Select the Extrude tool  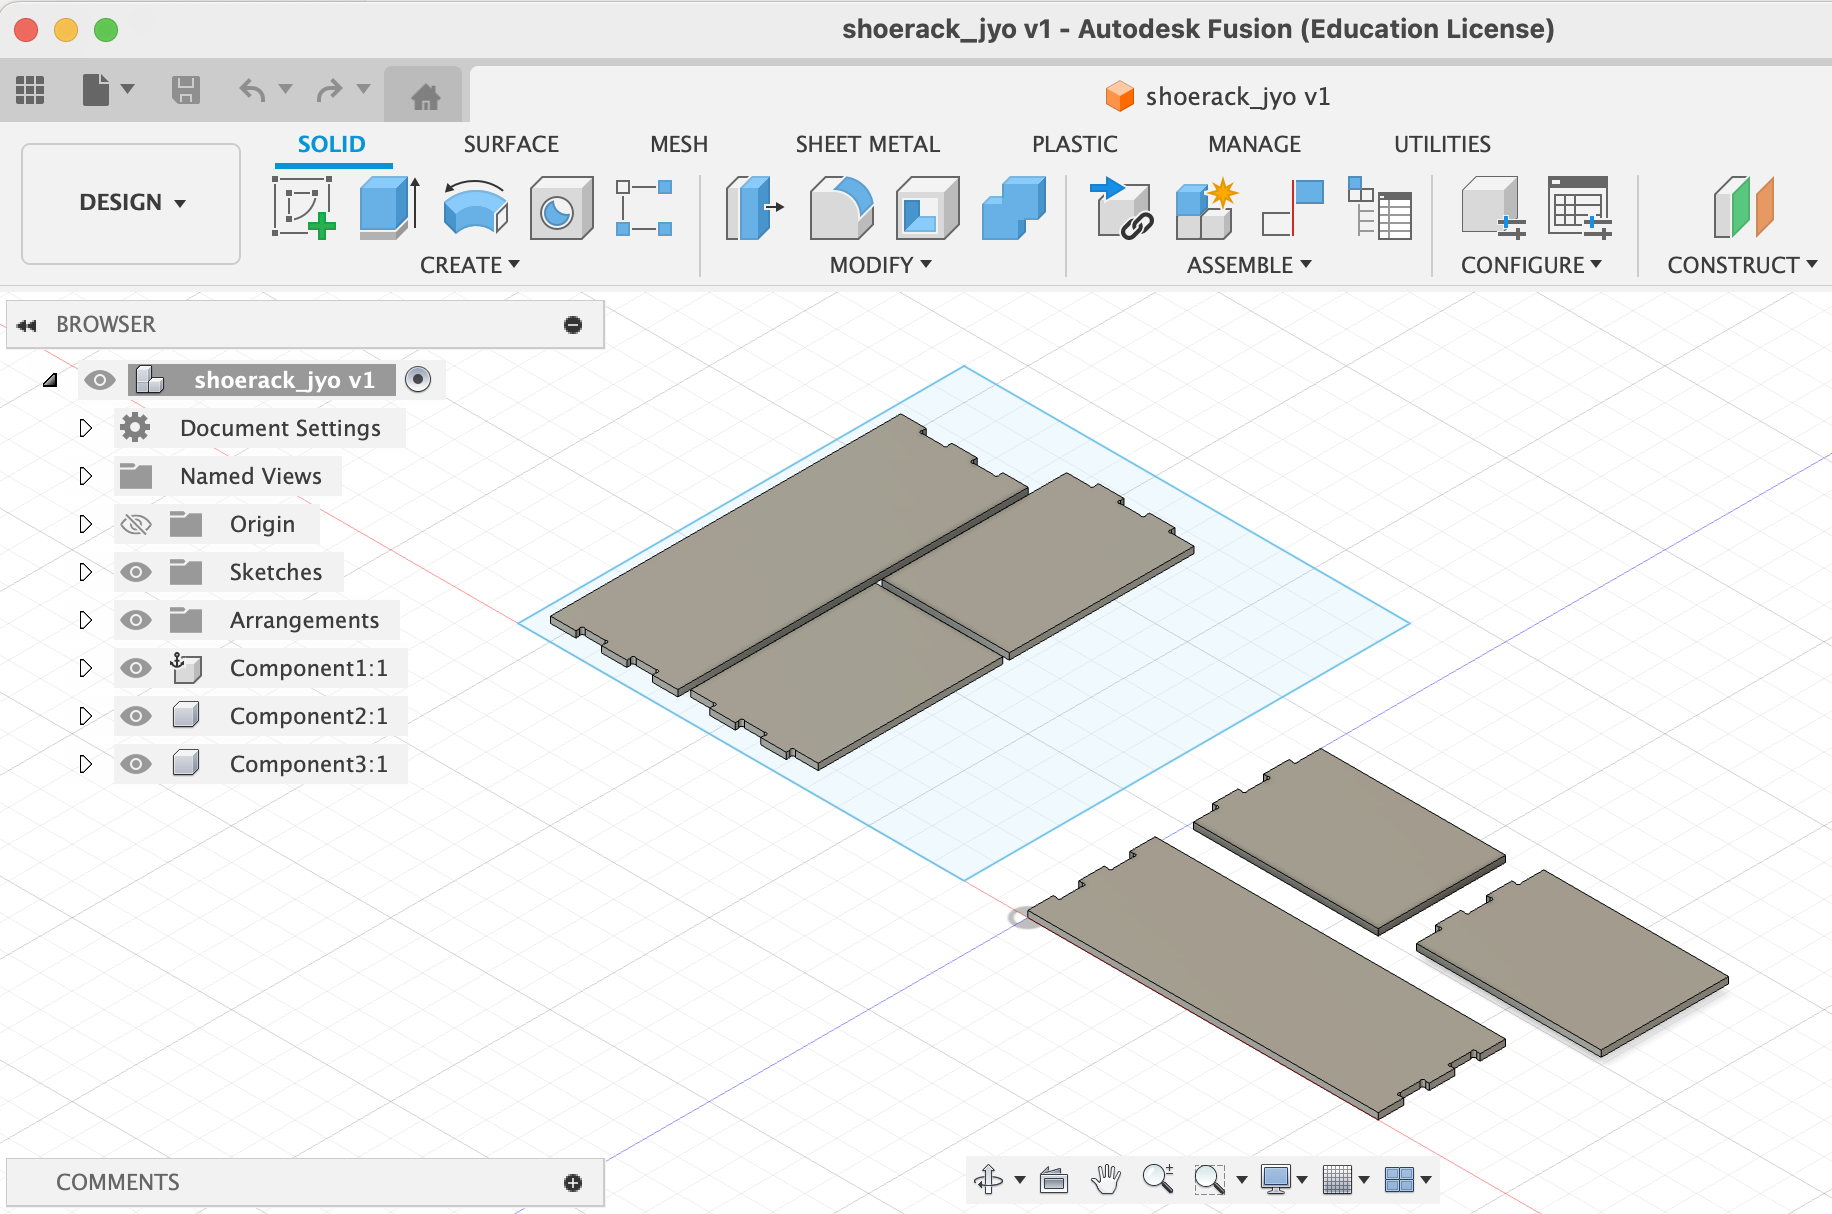389,207
